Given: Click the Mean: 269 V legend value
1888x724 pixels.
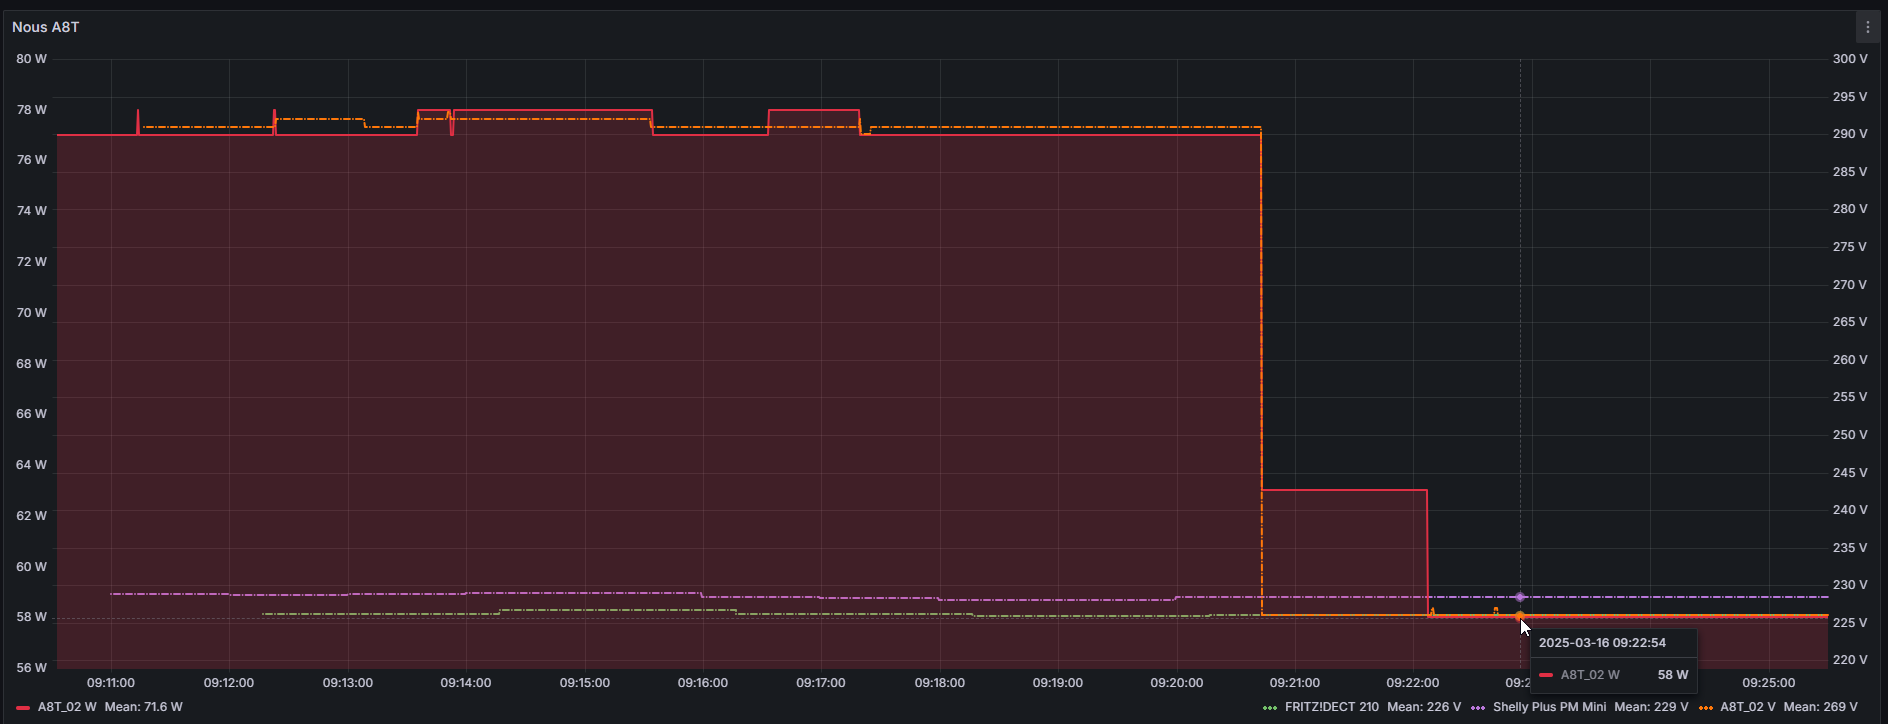Looking at the screenshot, I should point(1820,707).
